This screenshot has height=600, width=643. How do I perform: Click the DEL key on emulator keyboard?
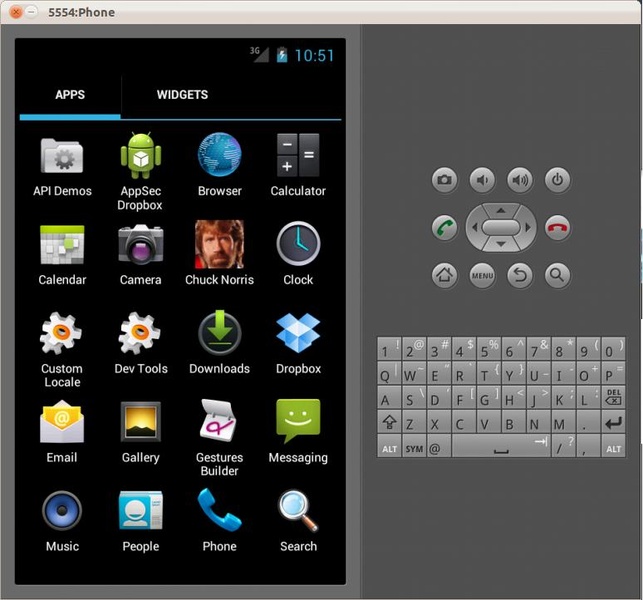(x=613, y=397)
